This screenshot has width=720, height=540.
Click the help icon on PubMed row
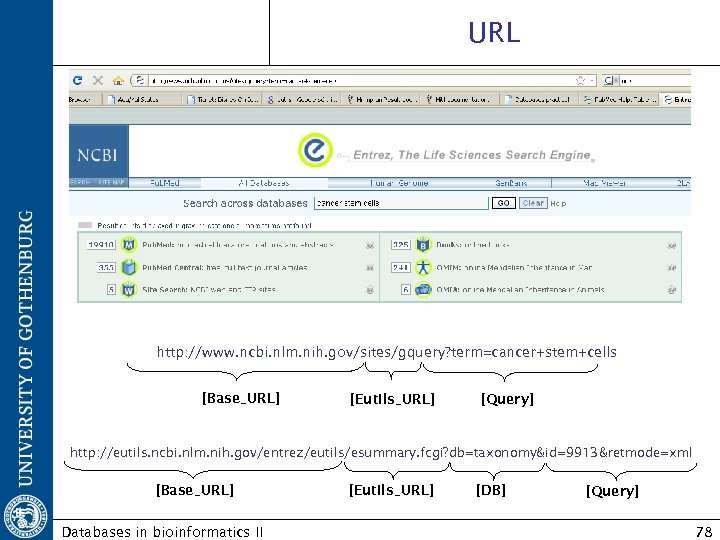(370, 246)
